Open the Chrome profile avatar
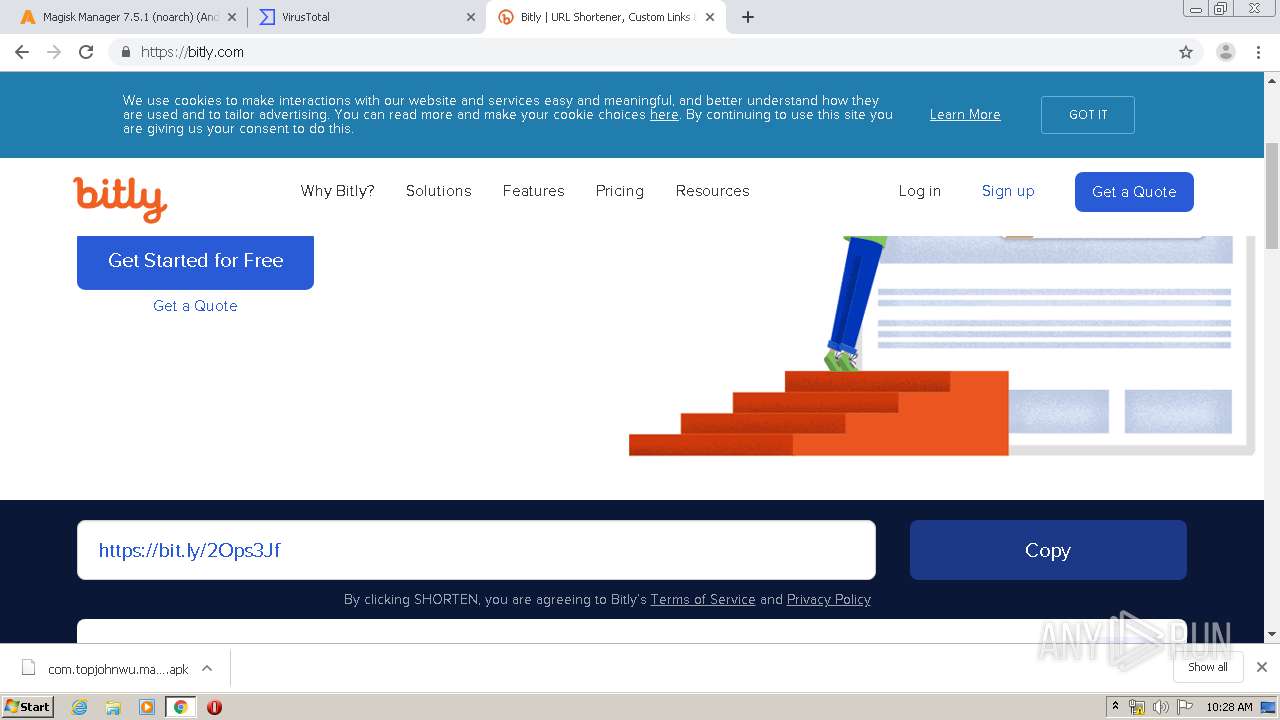The image size is (1280, 720). pos(1226,52)
